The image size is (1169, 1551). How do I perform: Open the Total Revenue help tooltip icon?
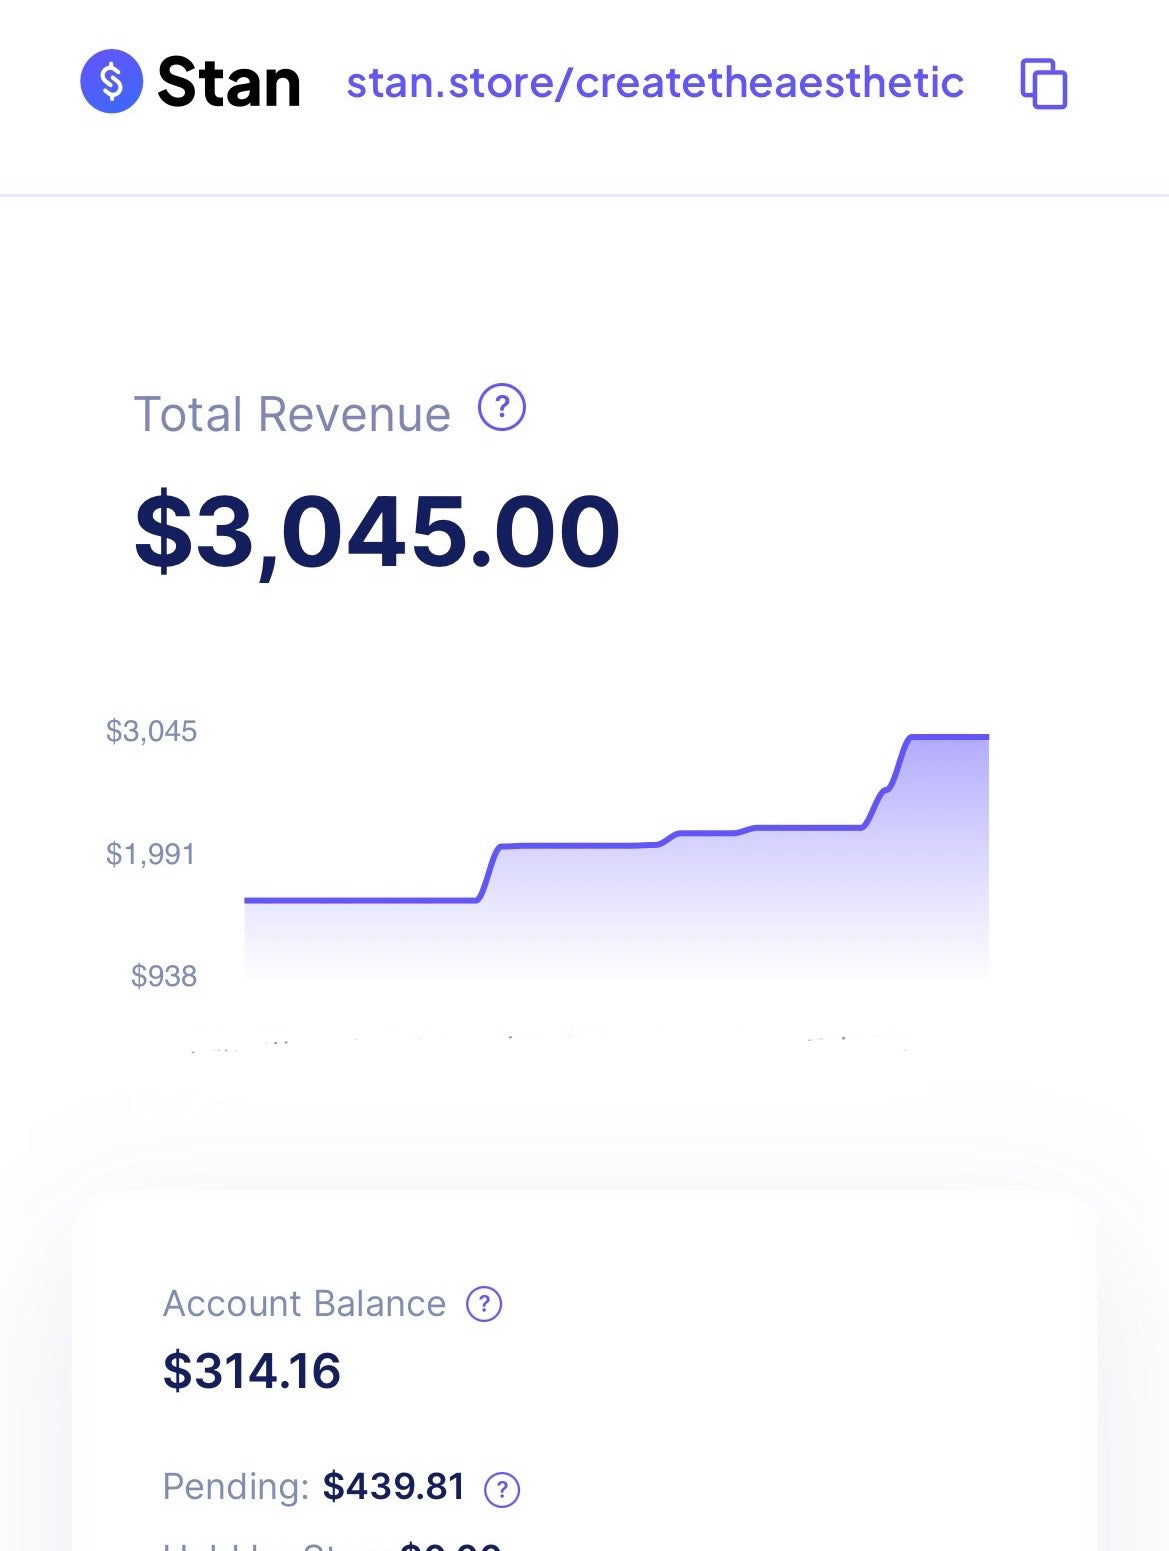(x=502, y=408)
